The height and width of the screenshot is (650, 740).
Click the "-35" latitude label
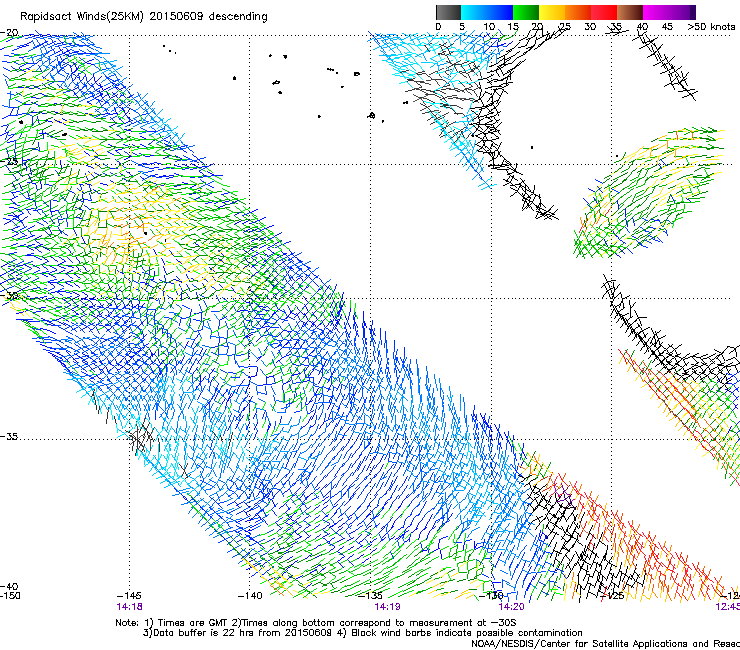tap(9, 437)
